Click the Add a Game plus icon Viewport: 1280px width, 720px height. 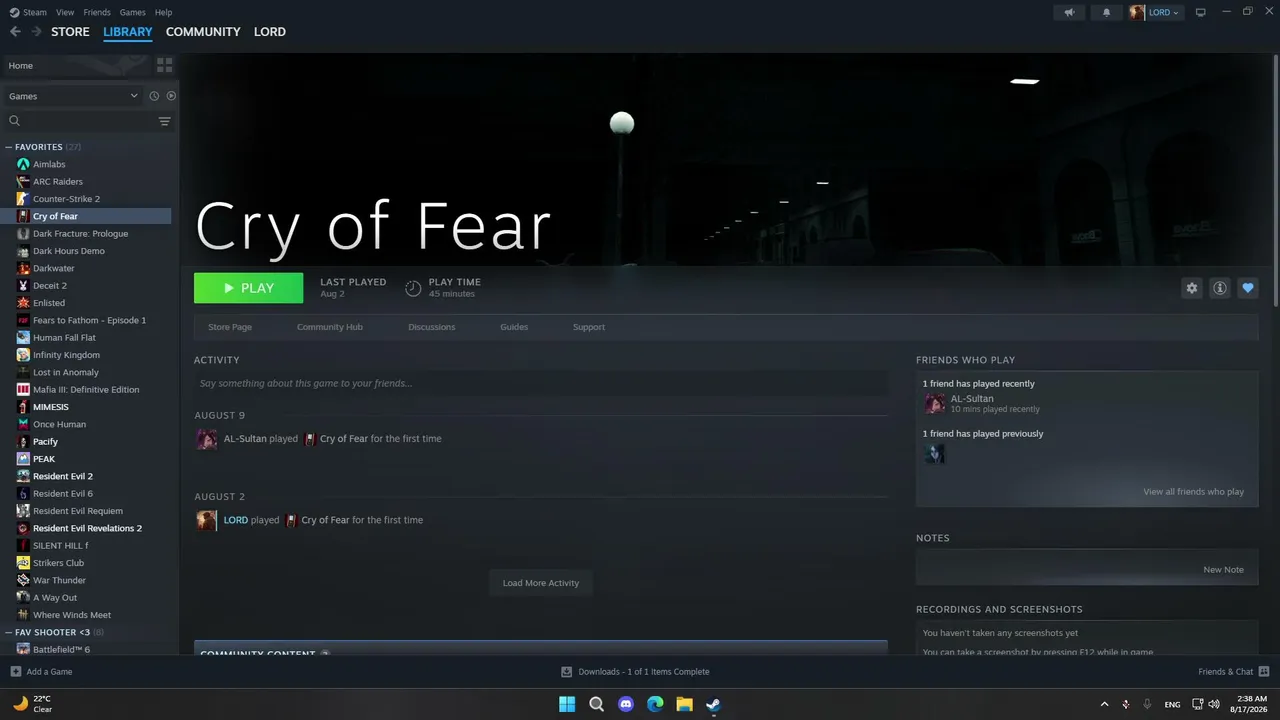[15, 672]
